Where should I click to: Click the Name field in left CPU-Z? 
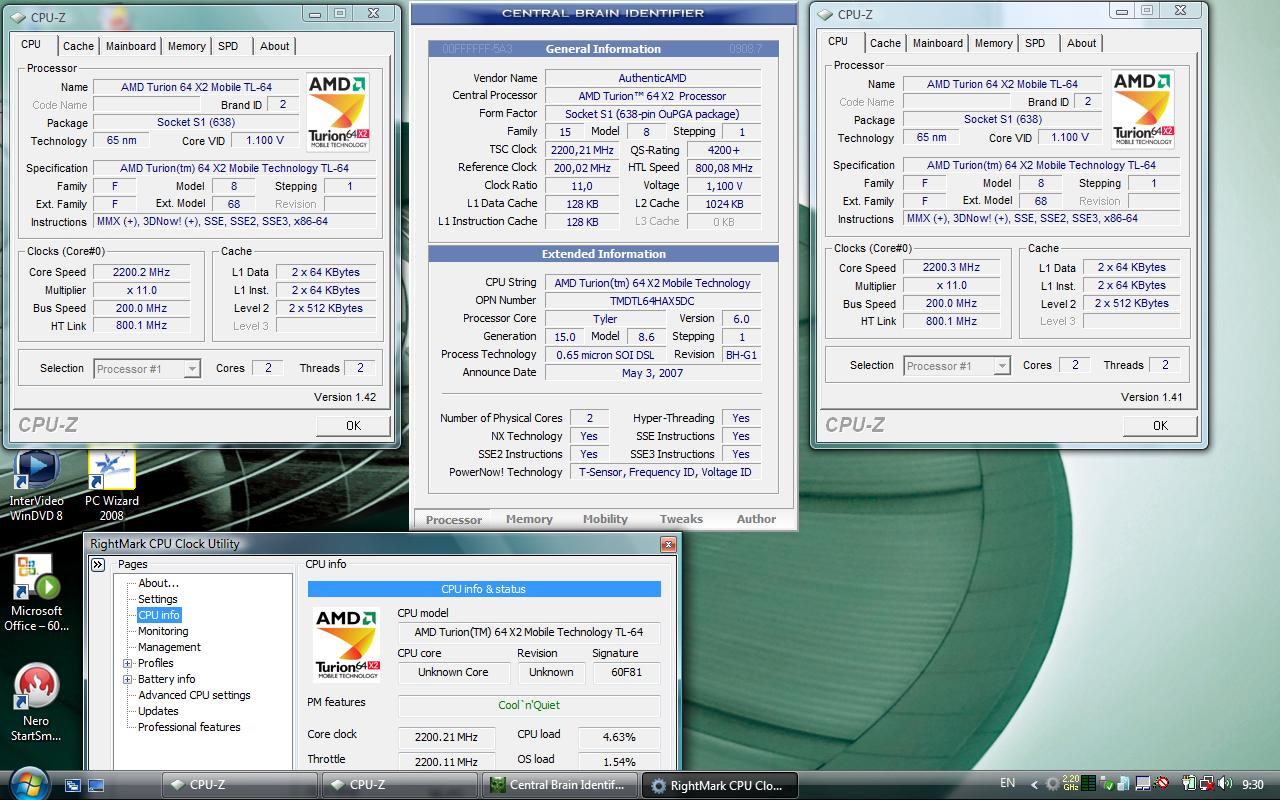click(196, 87)
